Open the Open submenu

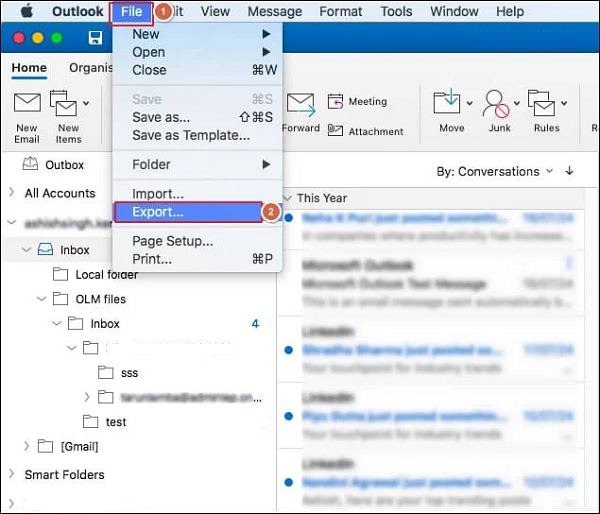(198, 52)
